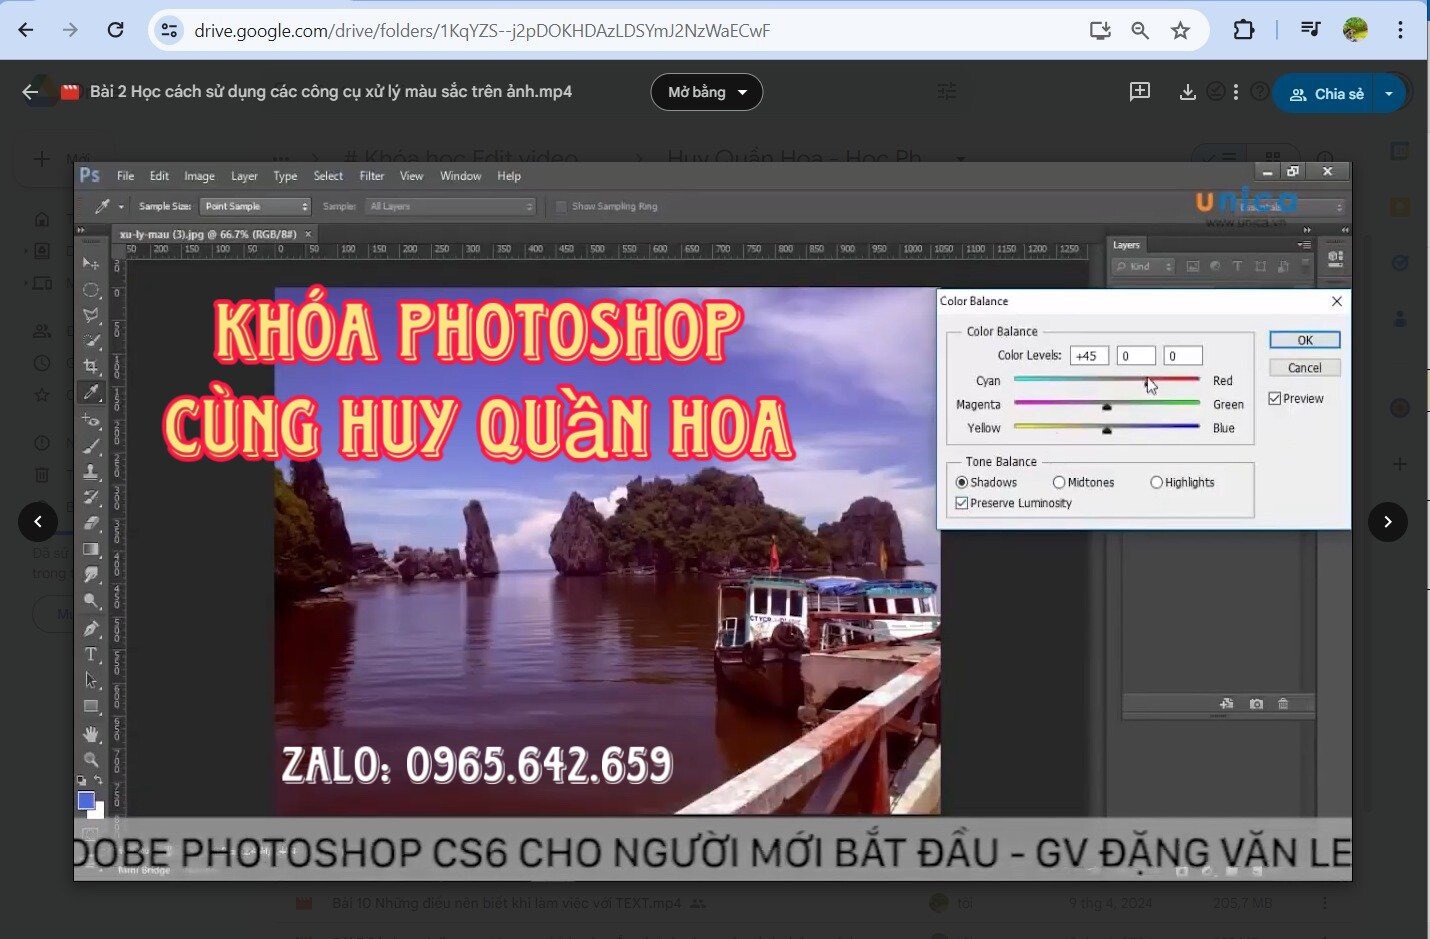Screen dimensions: 1430x939
Task: Open the Photoshop Window menu
Action: [460, 176]
